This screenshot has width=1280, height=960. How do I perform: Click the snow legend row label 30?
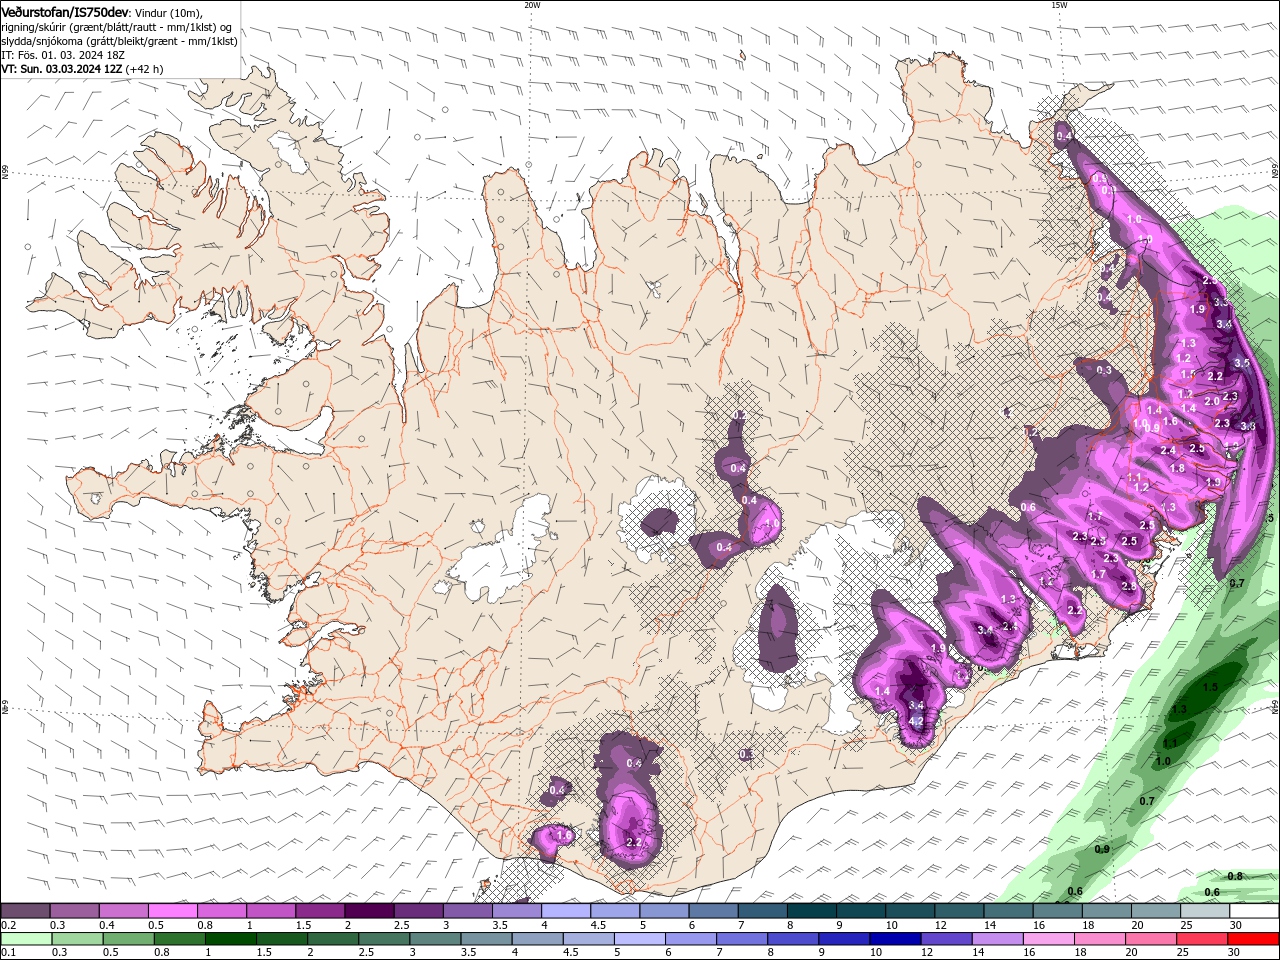coord(1236,925)
